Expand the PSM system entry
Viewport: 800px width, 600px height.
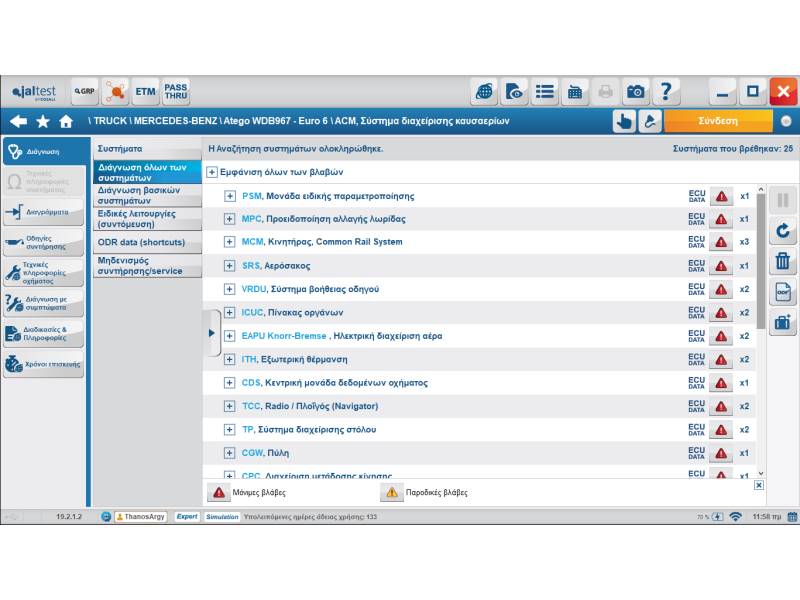click(x=230, y=196)
